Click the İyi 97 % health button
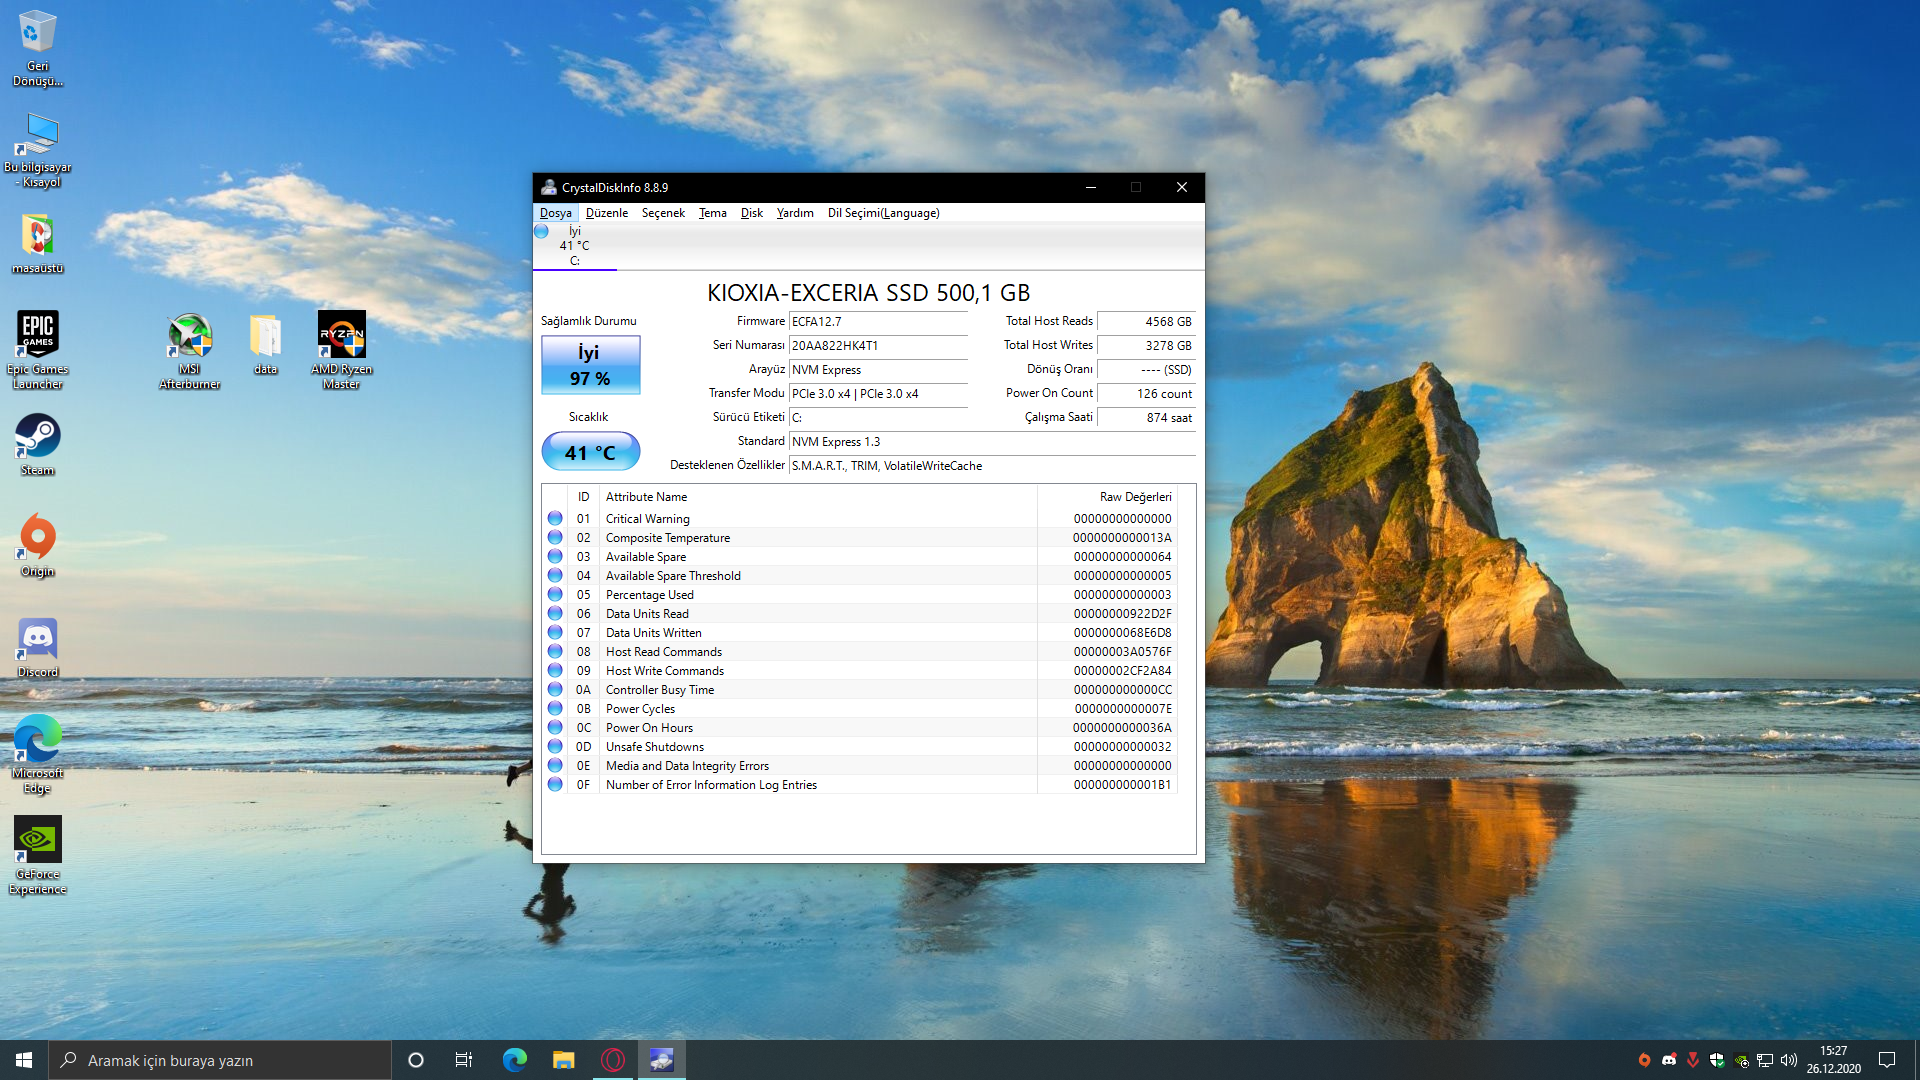The image size is (1920, 1080). click(x=590, y=365)
